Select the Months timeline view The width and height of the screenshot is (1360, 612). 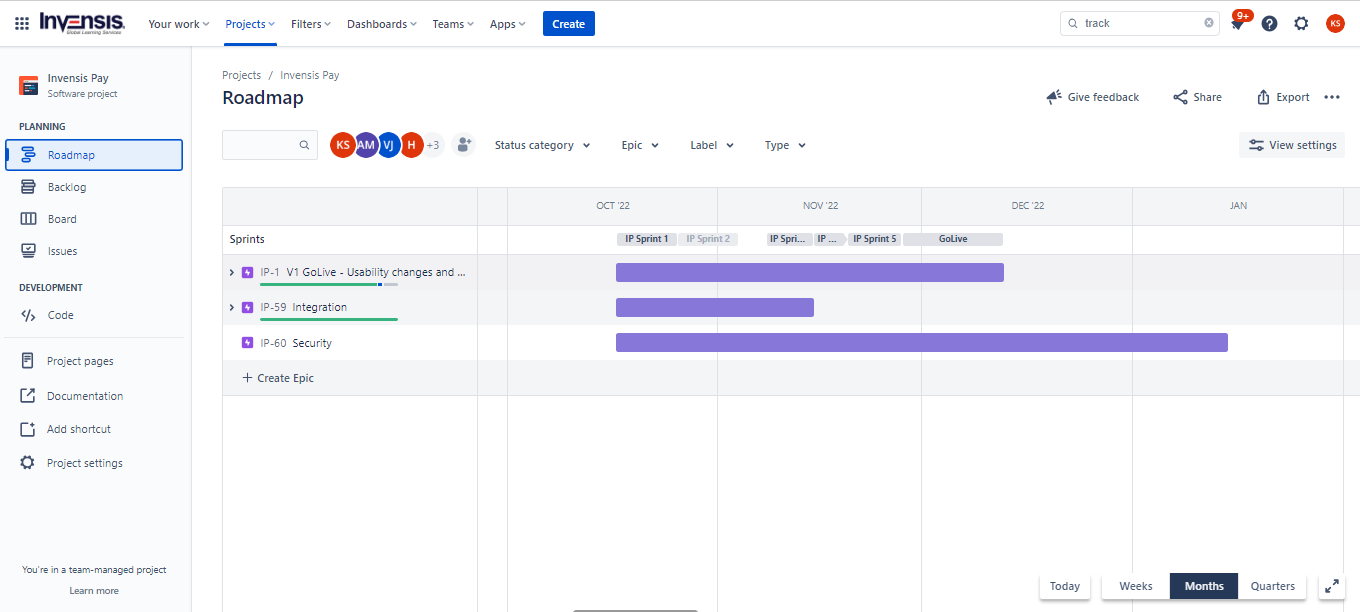coord(1204,587)
